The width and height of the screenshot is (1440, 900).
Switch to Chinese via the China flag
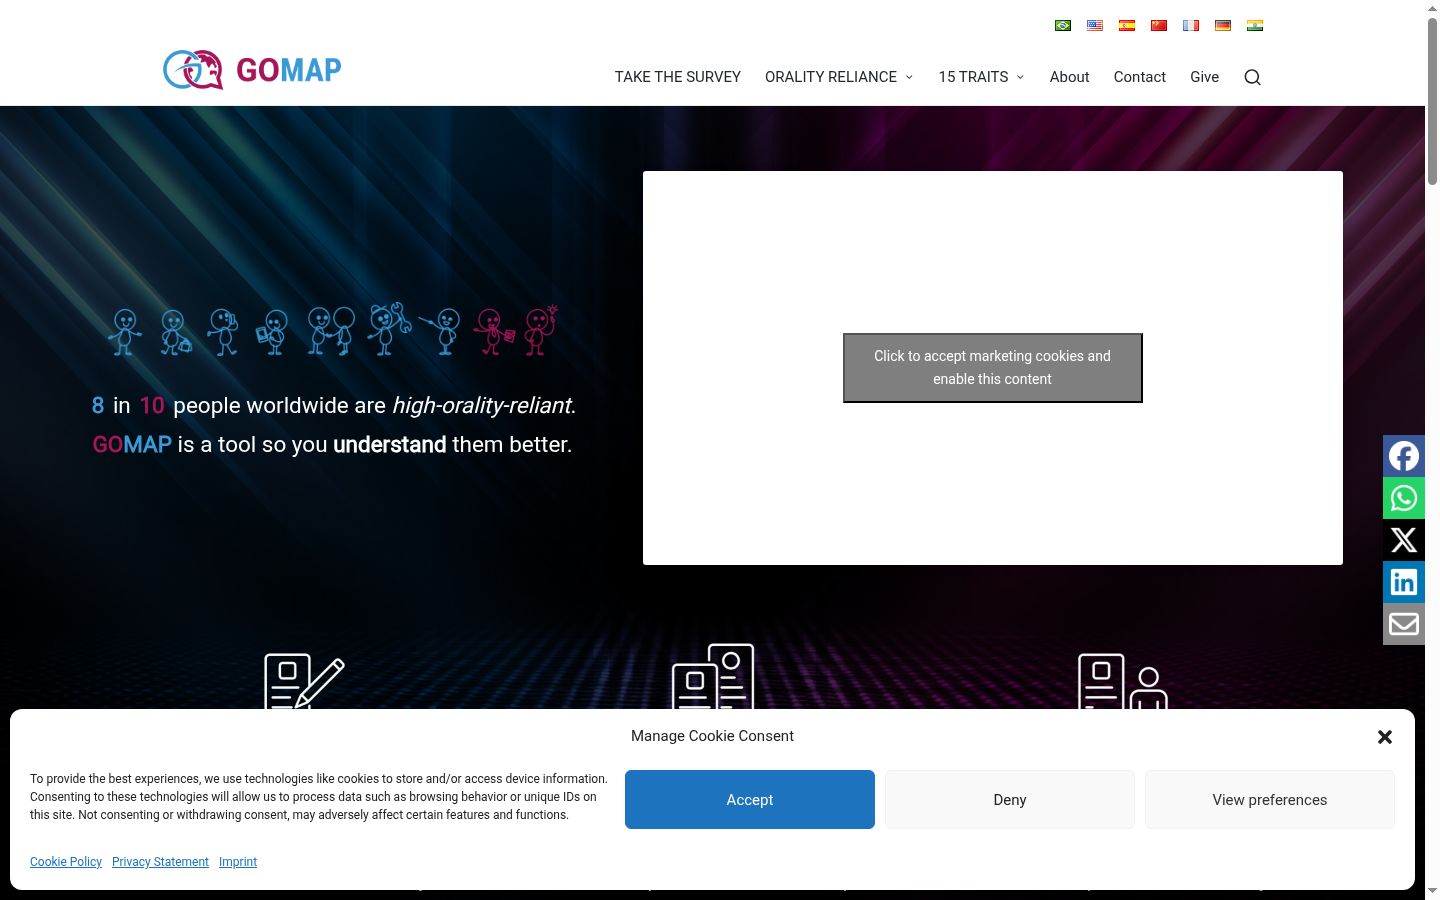tap(1159, 26)
